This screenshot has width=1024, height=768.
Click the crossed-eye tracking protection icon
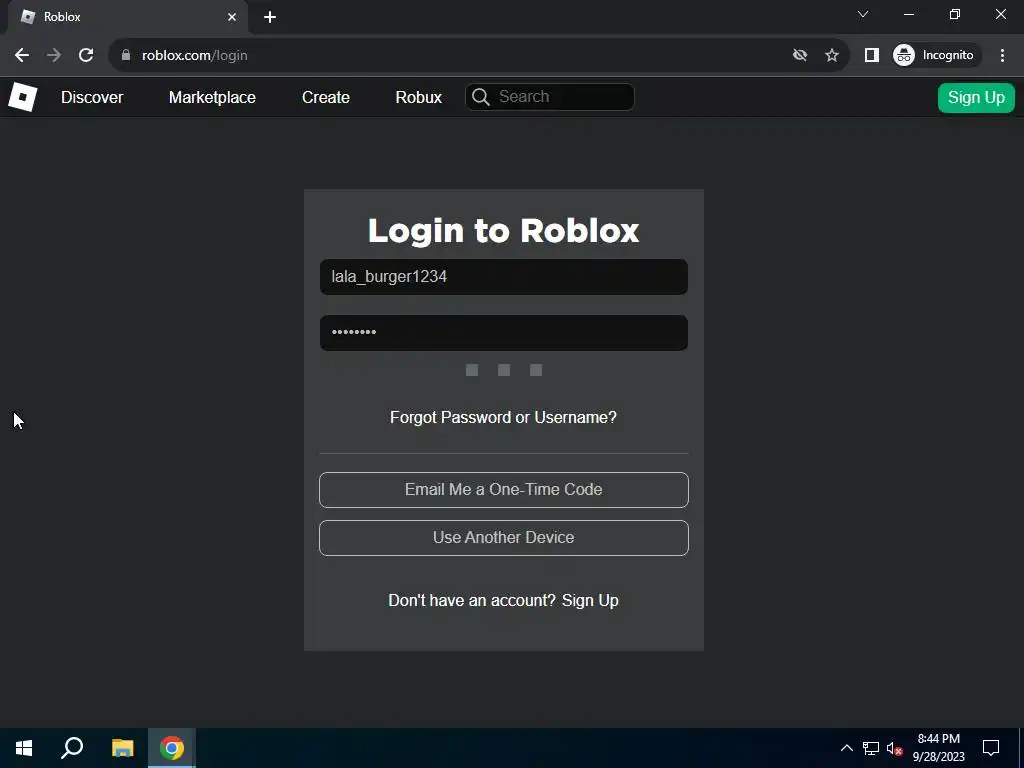799,56
